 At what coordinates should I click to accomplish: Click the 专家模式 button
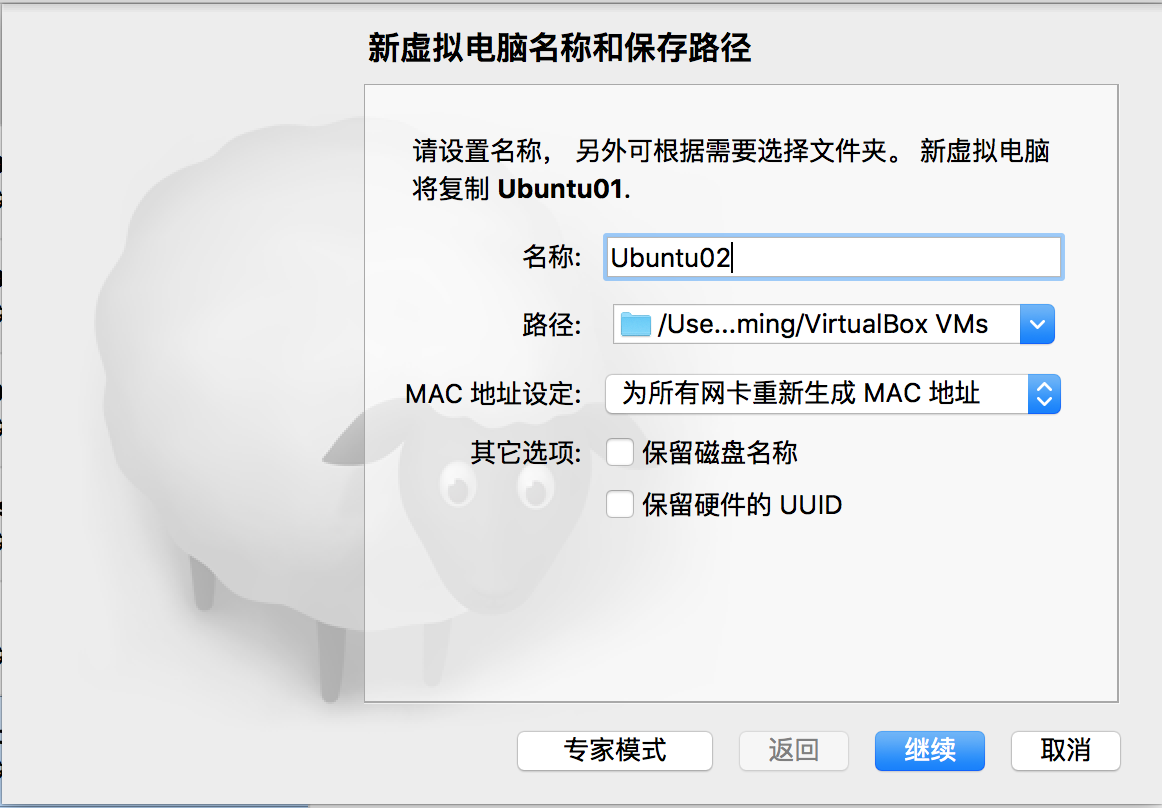615,750
